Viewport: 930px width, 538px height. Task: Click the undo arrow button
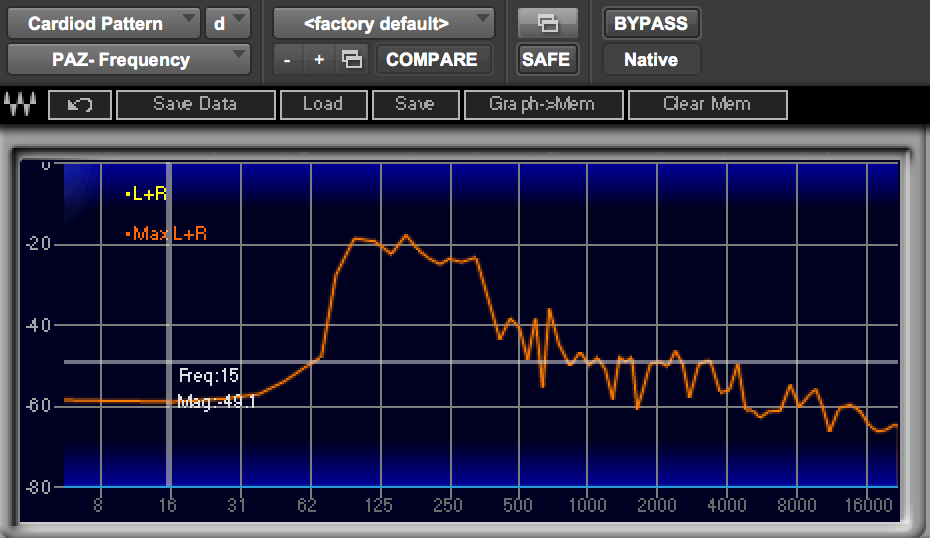(x=78, y=104)
